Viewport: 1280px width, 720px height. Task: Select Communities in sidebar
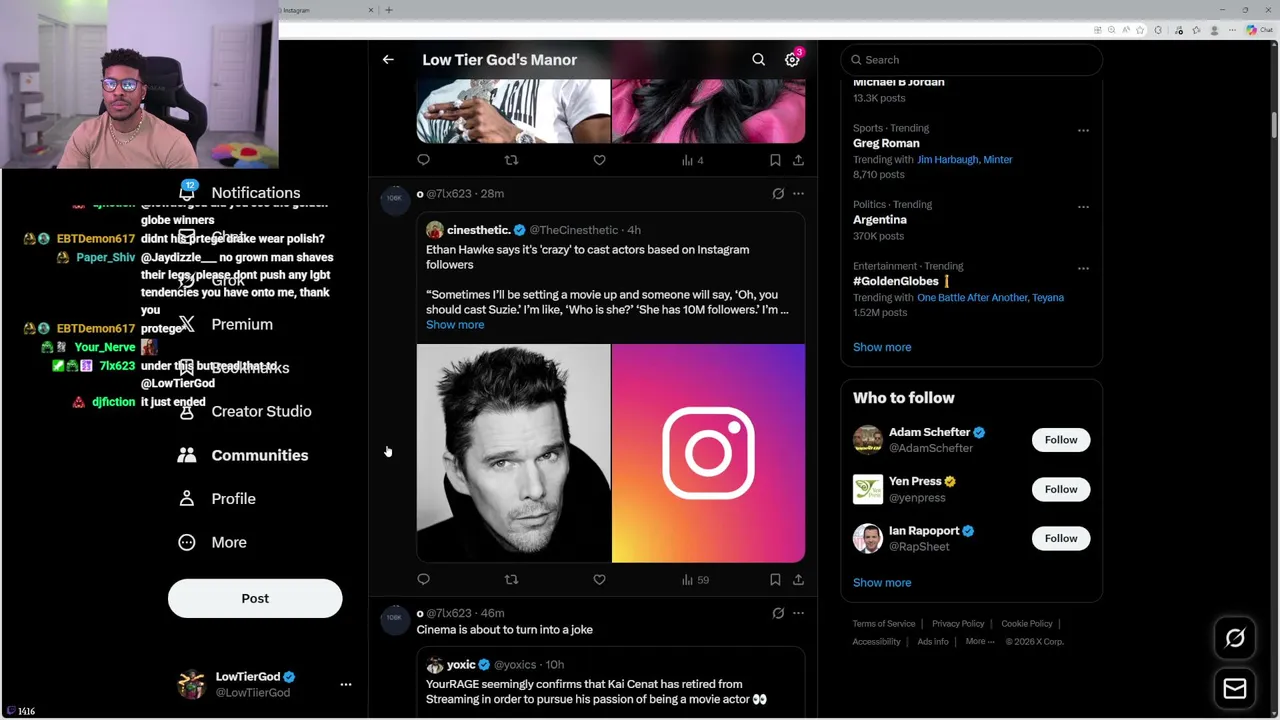coord(260,455)
